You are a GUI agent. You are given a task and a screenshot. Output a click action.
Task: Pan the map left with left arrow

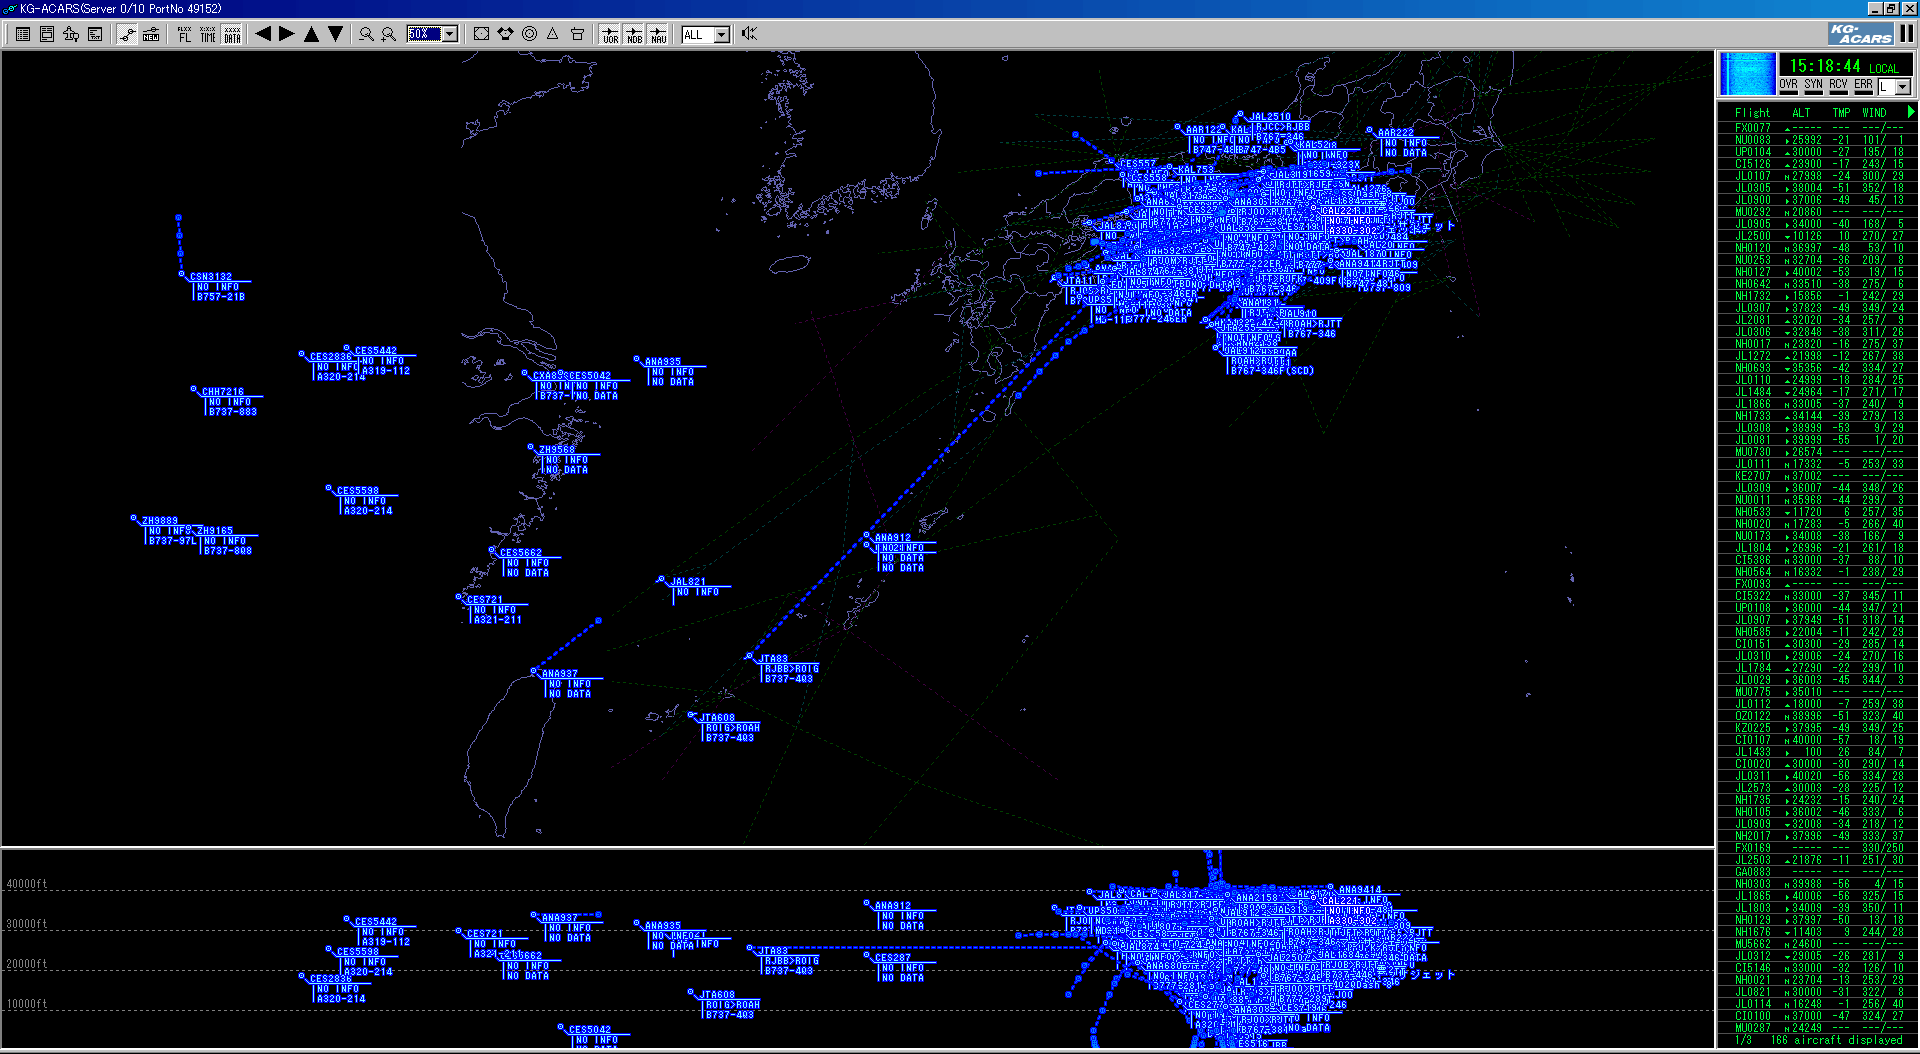[x=263, y=34]
